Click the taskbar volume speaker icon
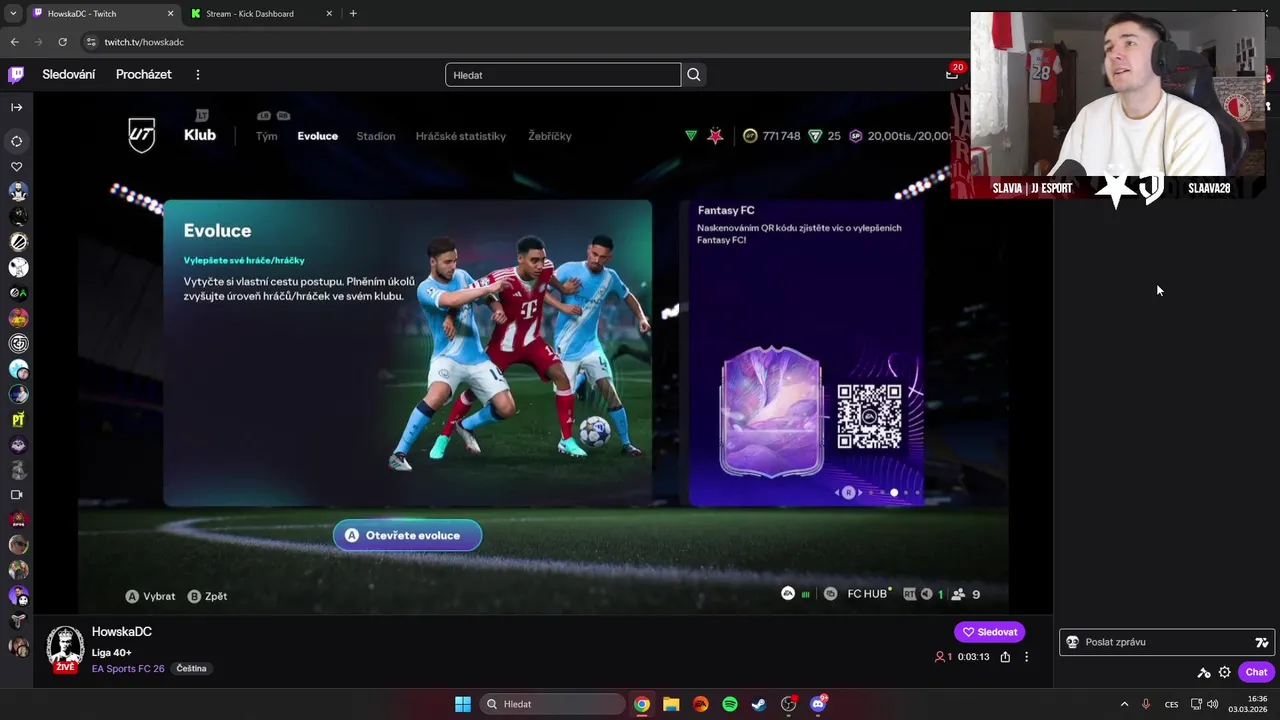Screen dimensions: 1280x720 1213,704
